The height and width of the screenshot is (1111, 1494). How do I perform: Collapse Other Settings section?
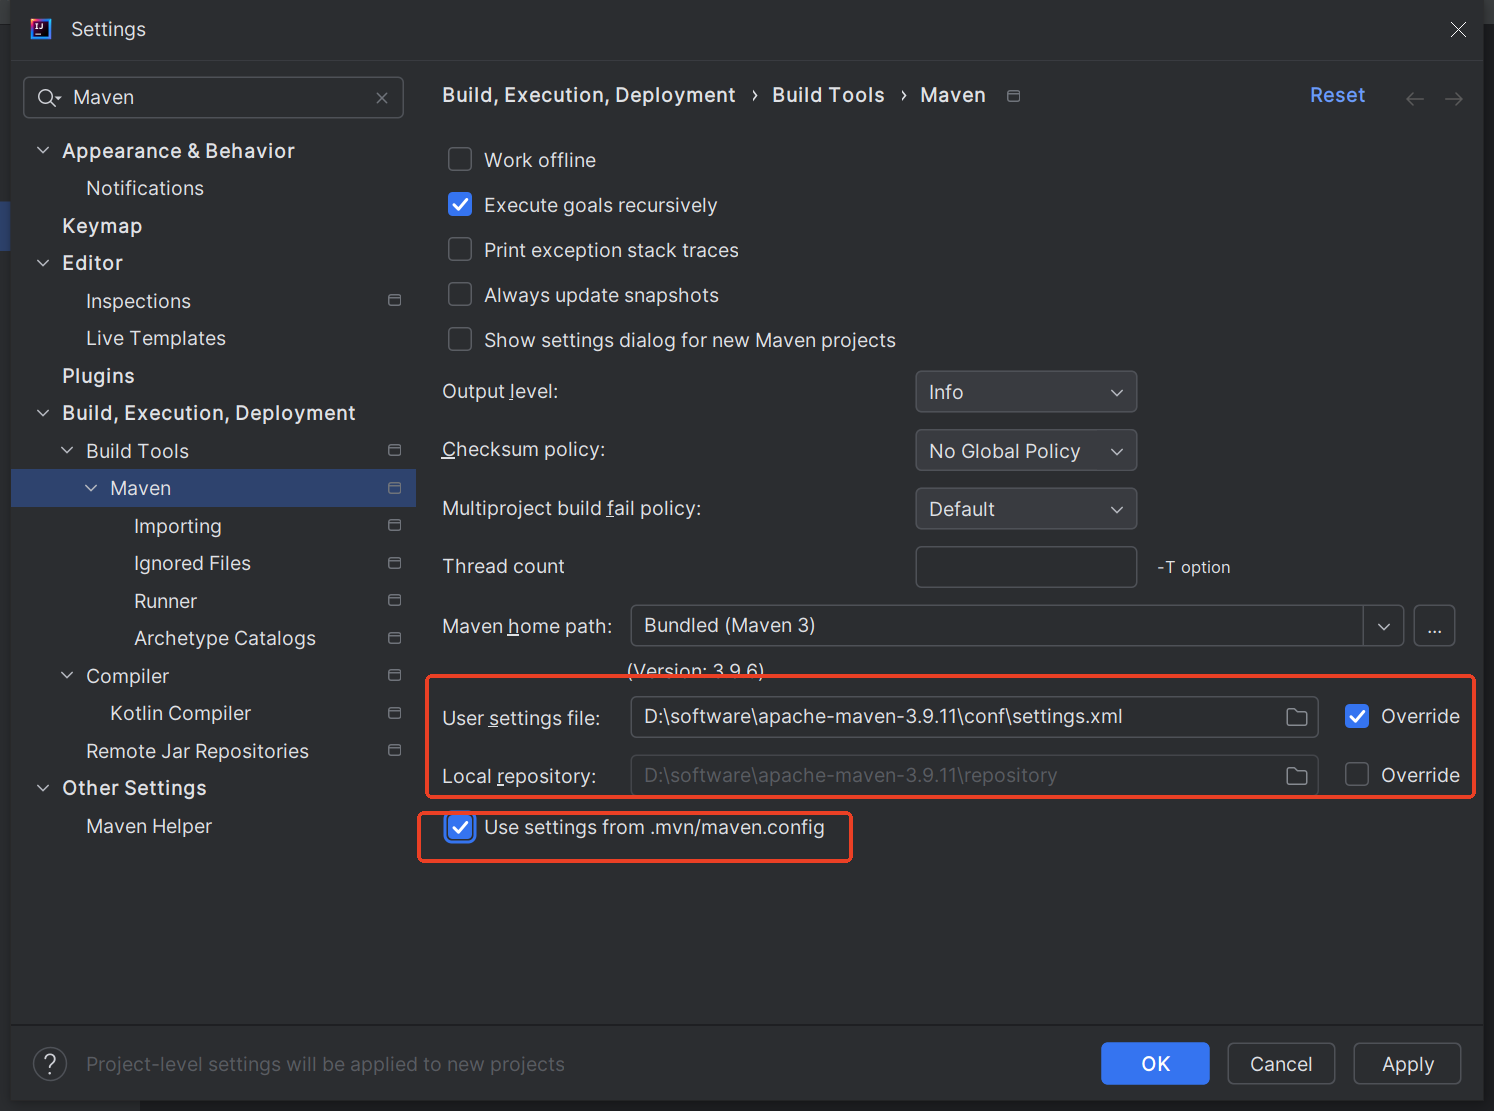[43, 788]
